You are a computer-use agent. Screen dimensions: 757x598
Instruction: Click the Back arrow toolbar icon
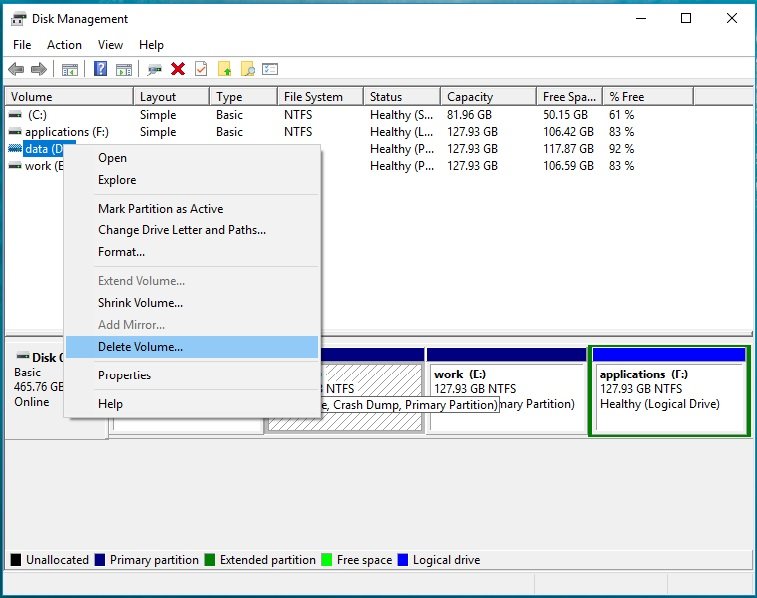[16, 69]
